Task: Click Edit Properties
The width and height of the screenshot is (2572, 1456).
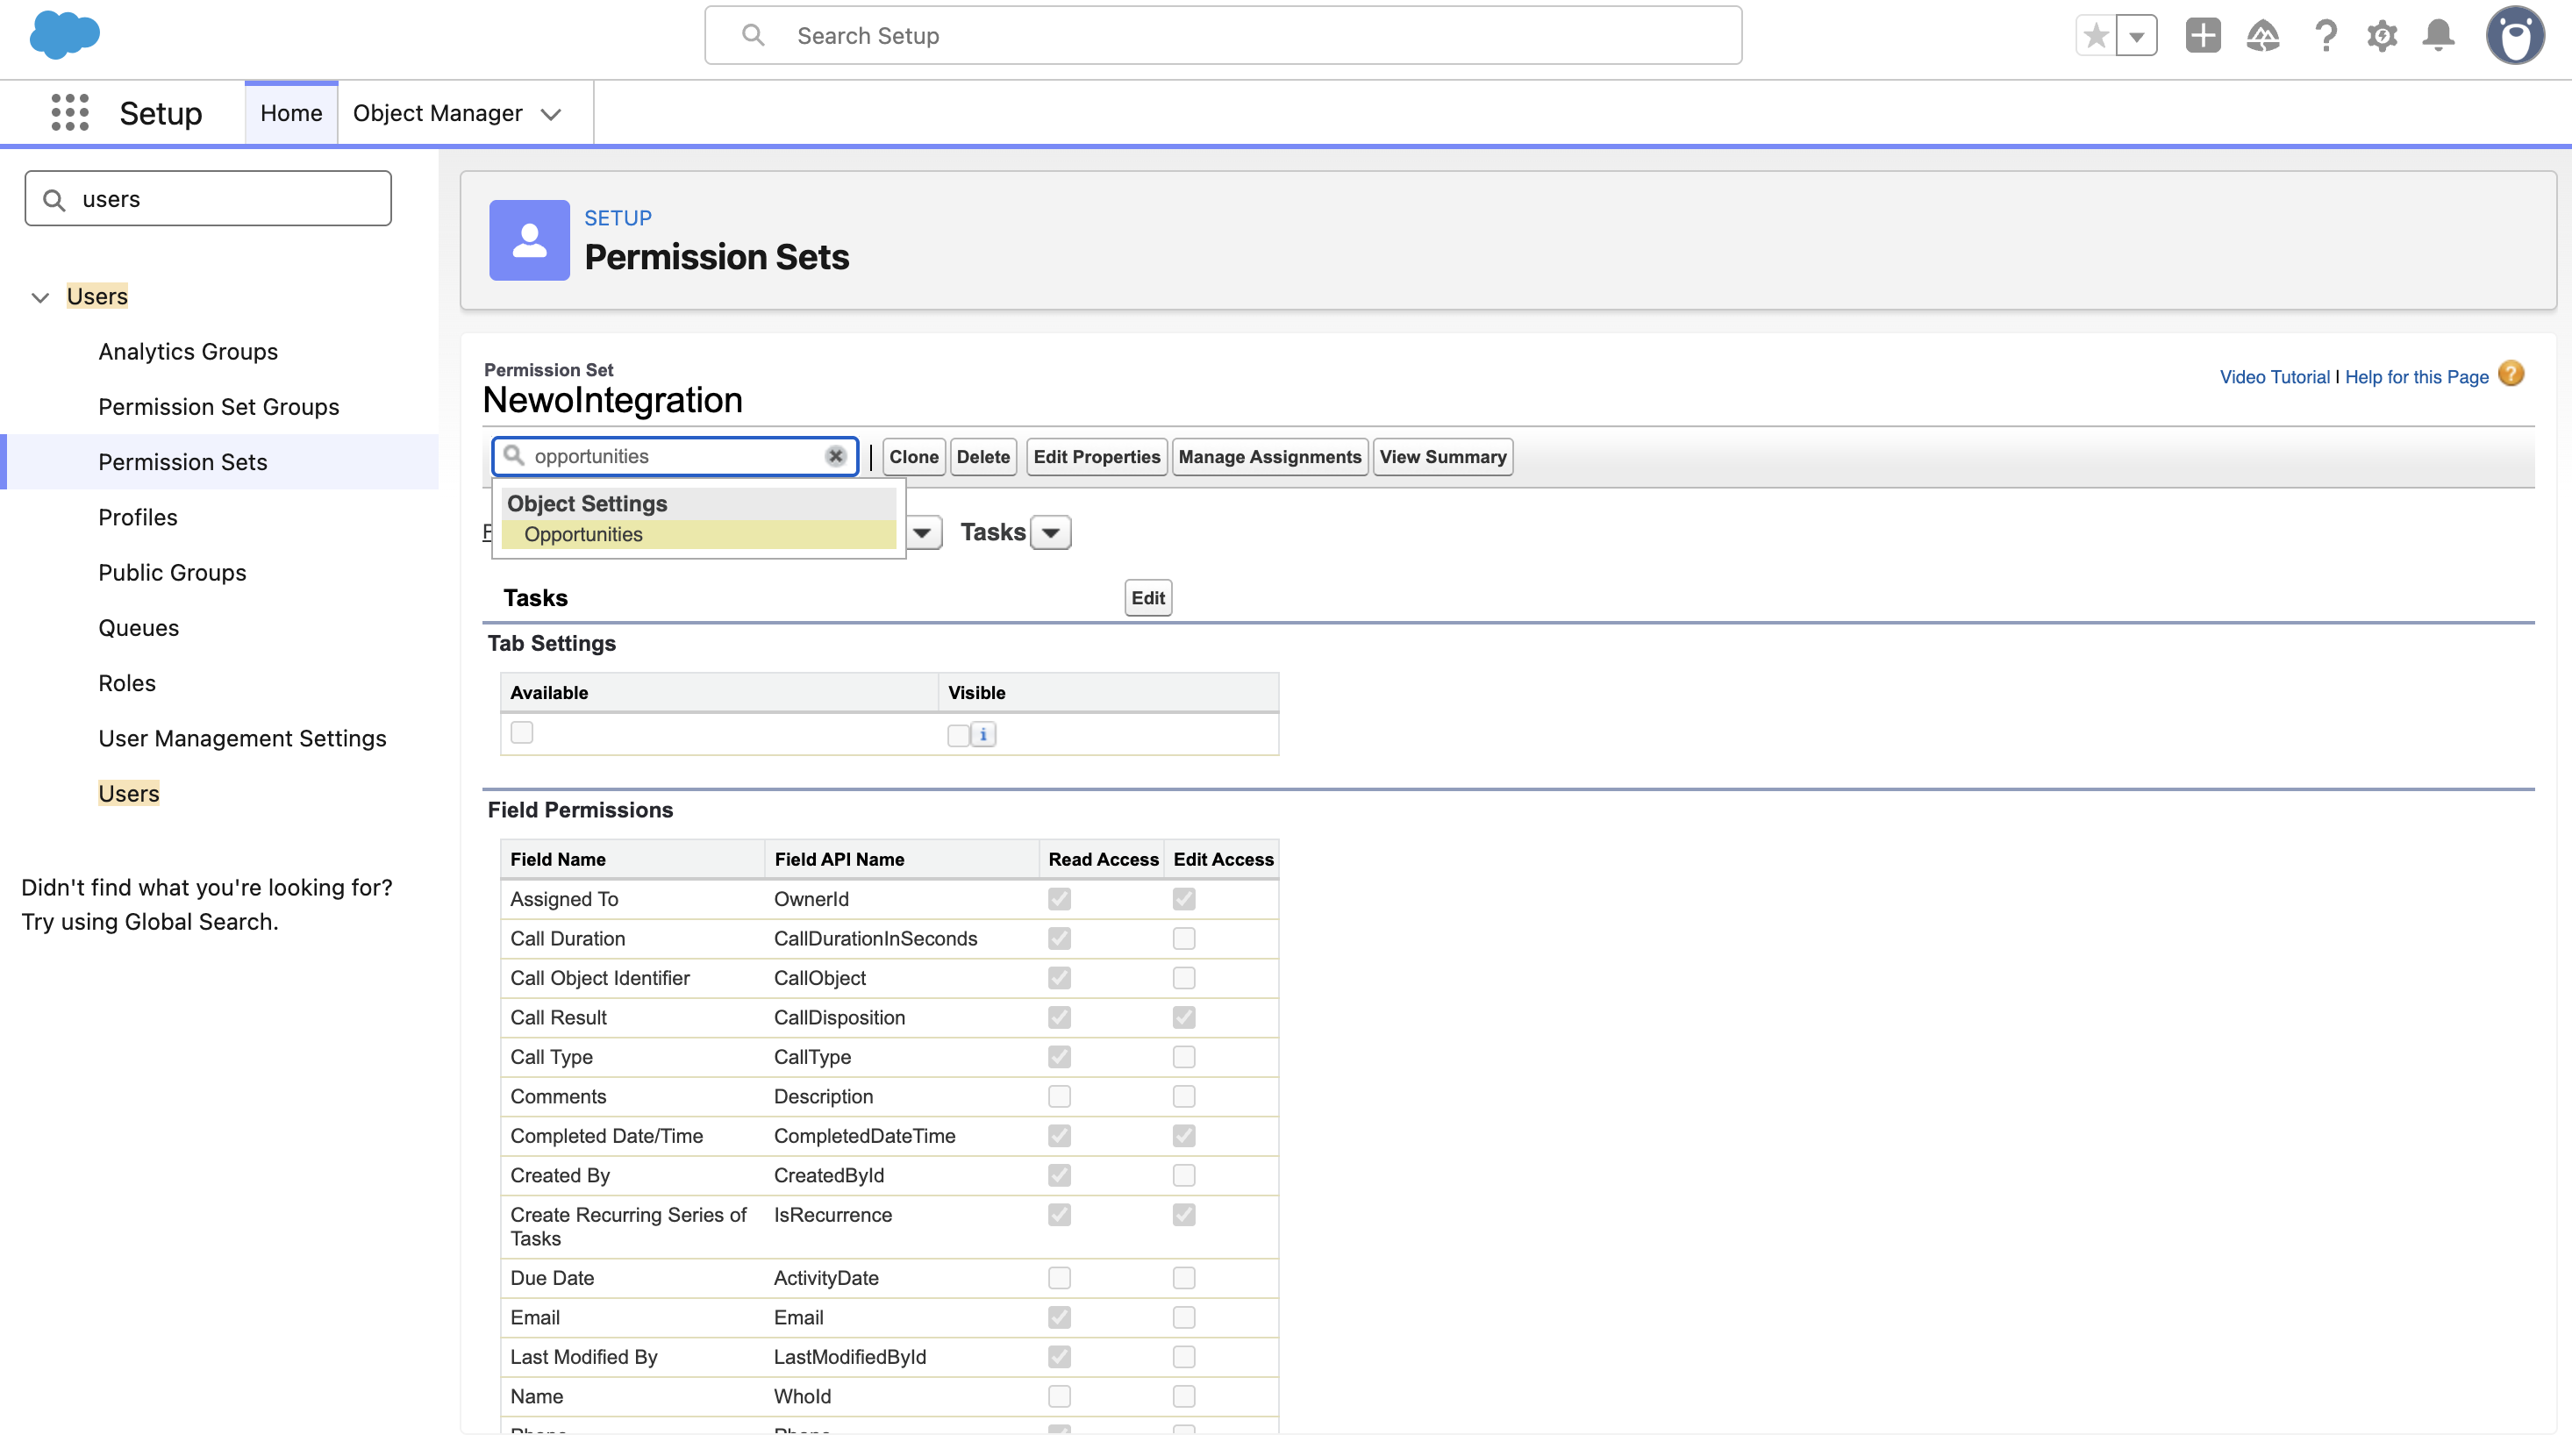Action: (1097, 457)
